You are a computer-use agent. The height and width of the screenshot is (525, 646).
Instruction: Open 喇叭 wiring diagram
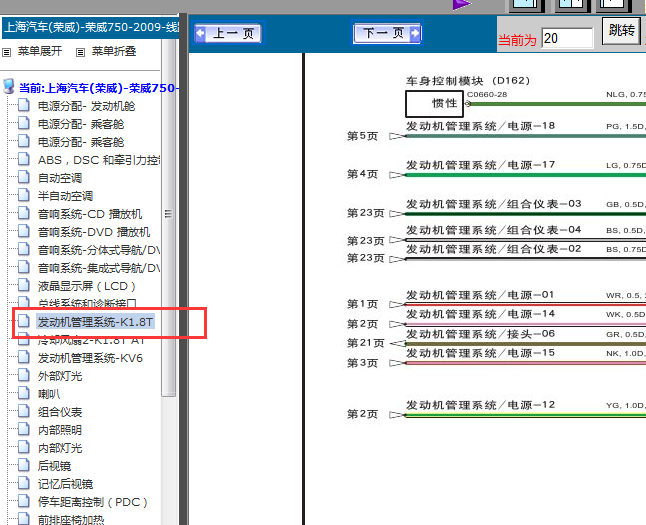[49, 394]
